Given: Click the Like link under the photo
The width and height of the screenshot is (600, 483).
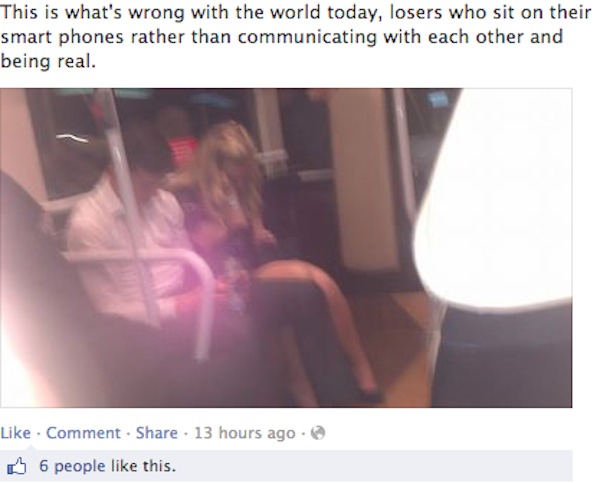Looking at the screenshot, I should pyautogui.click(x=16, y=433).
